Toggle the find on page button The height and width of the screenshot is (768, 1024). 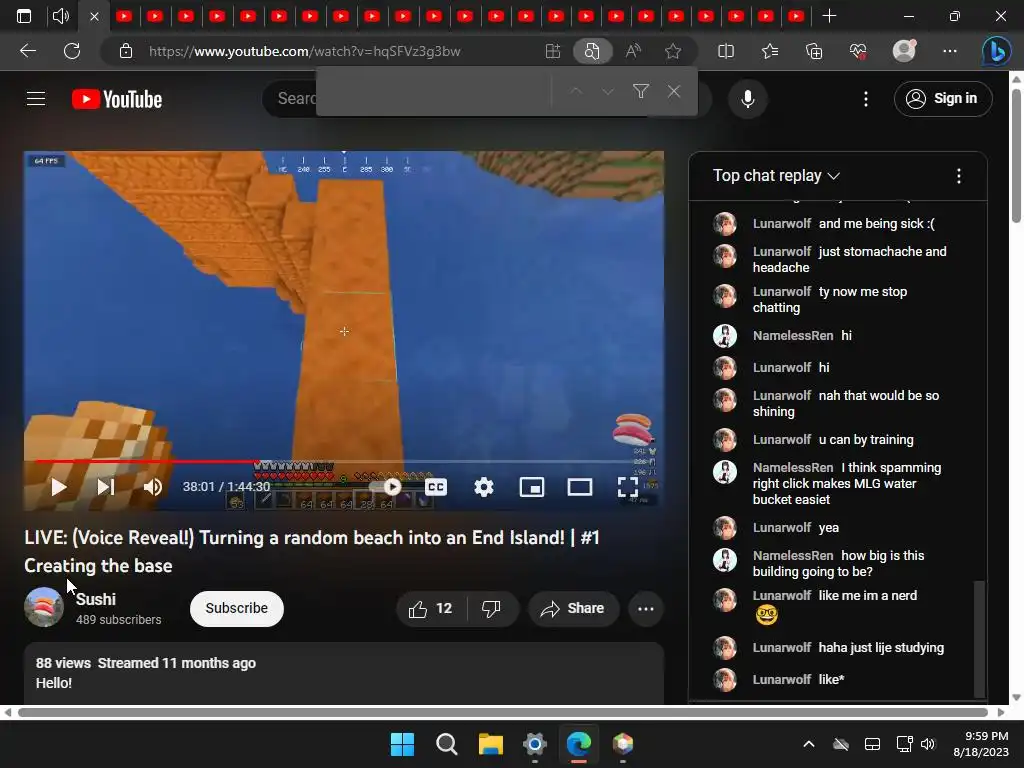point(592,51)
